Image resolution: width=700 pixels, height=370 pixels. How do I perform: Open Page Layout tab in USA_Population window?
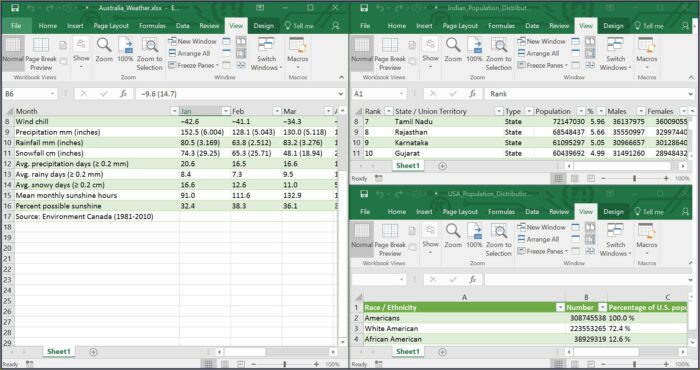(x=460, y=212)
